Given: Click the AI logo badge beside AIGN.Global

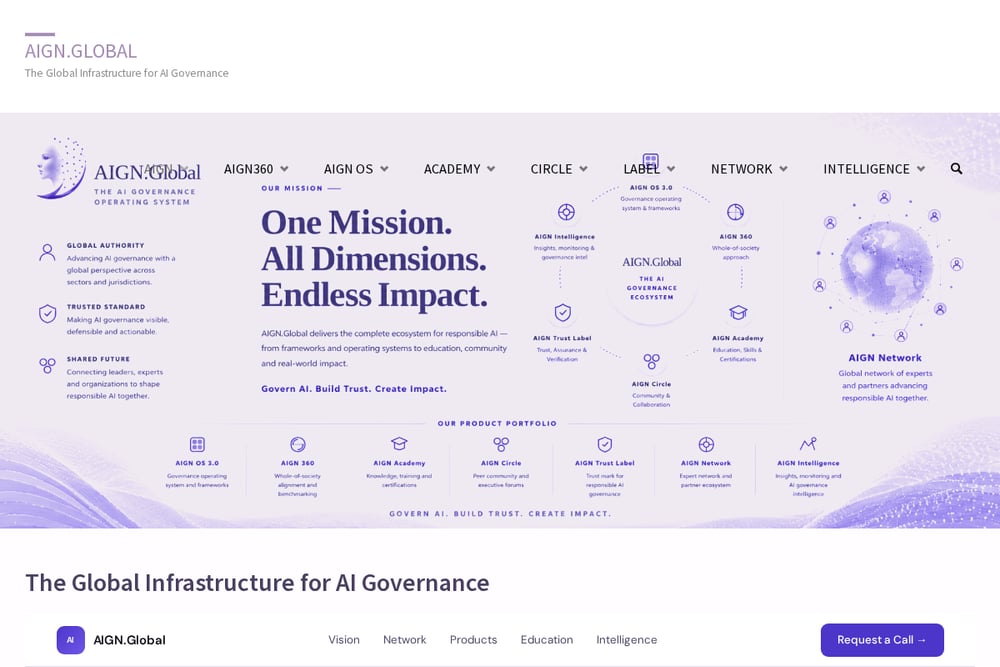Looking at the screenshot, I should coord(71,640).
